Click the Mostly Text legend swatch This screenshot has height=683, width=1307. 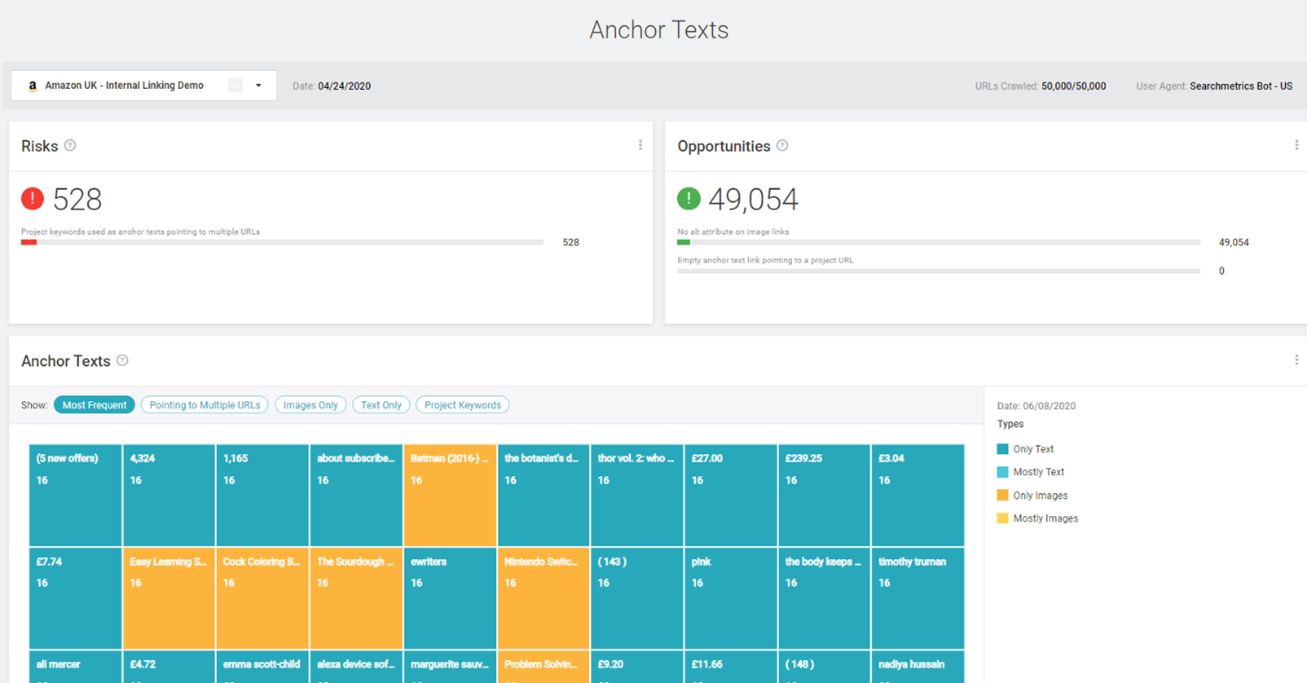[1002, 472]
